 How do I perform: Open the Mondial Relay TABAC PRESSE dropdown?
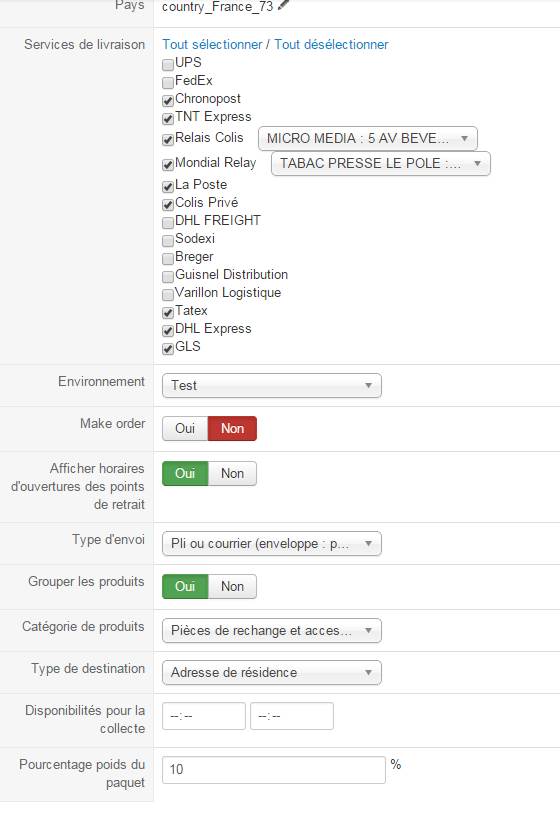pos(381,163)
